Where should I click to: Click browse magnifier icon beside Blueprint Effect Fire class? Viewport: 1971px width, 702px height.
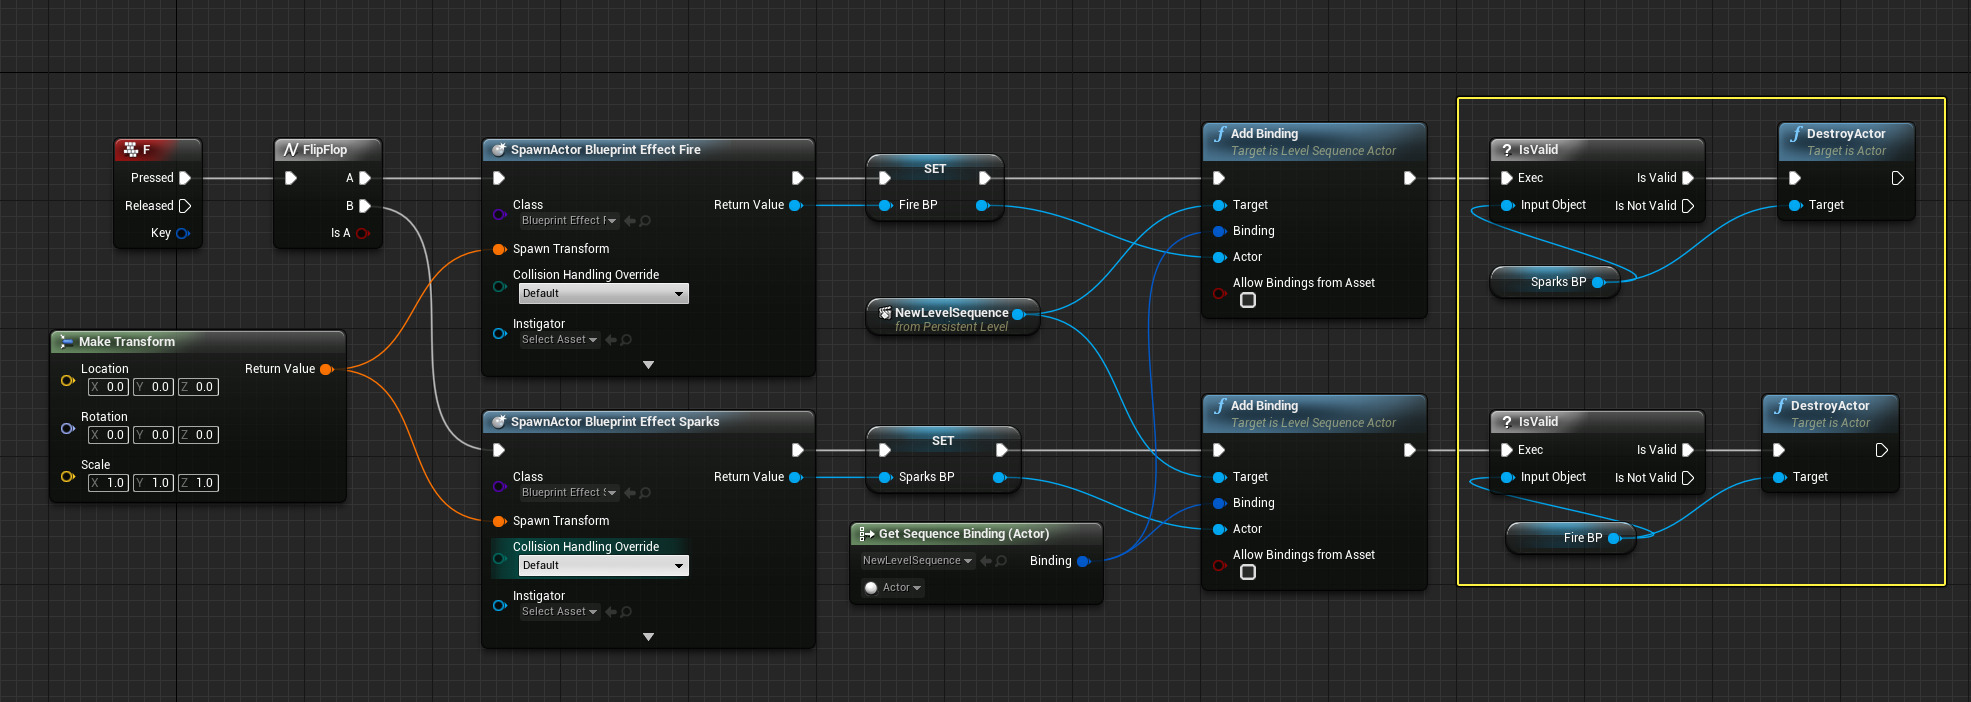(645, 221)
